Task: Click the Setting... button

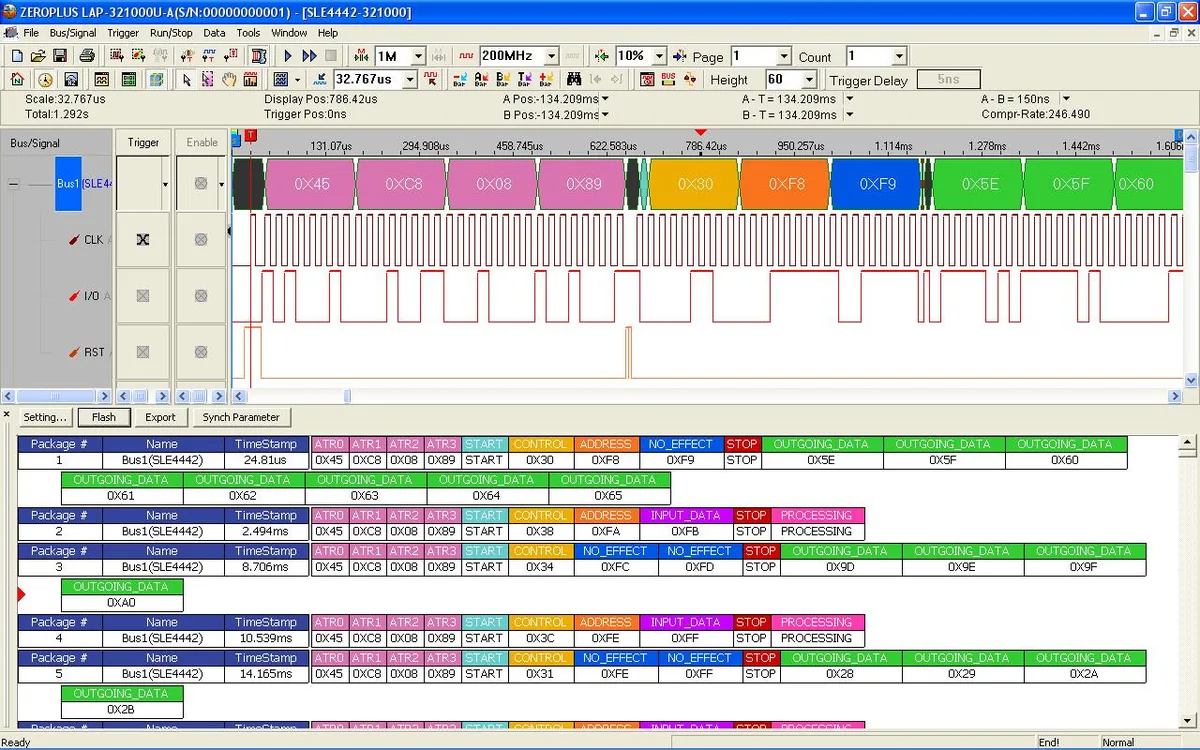Action: coord(46,417)
